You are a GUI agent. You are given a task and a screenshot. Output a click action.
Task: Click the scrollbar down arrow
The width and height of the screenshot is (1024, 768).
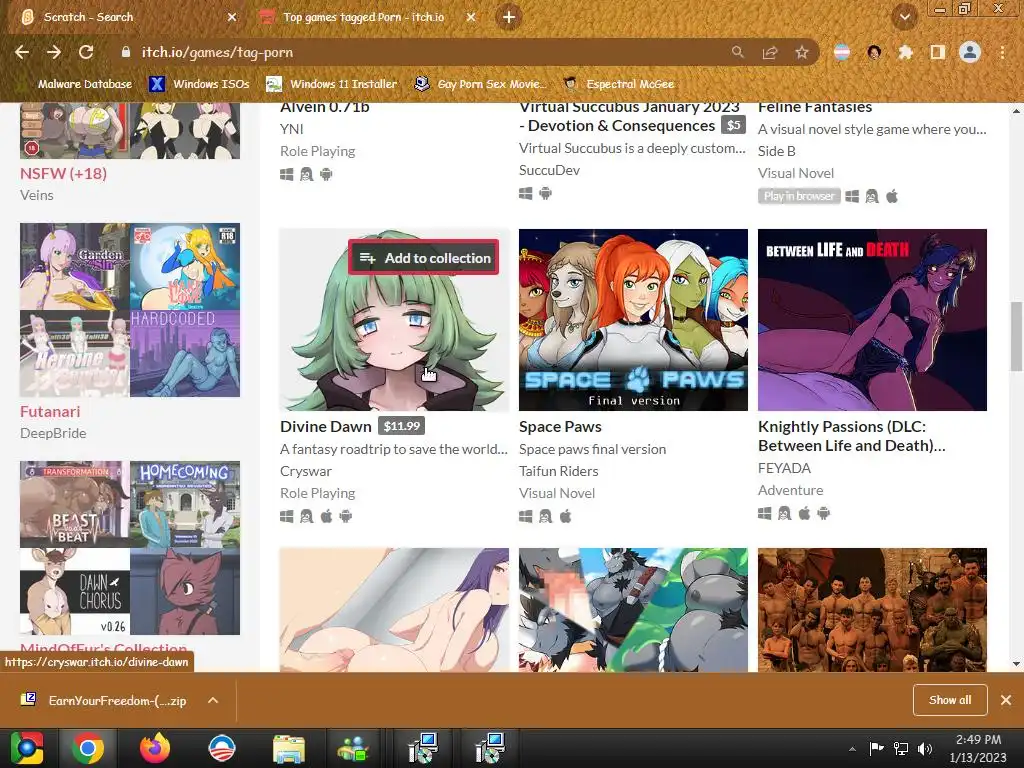pyautogui.click(x=1016, y=664)
